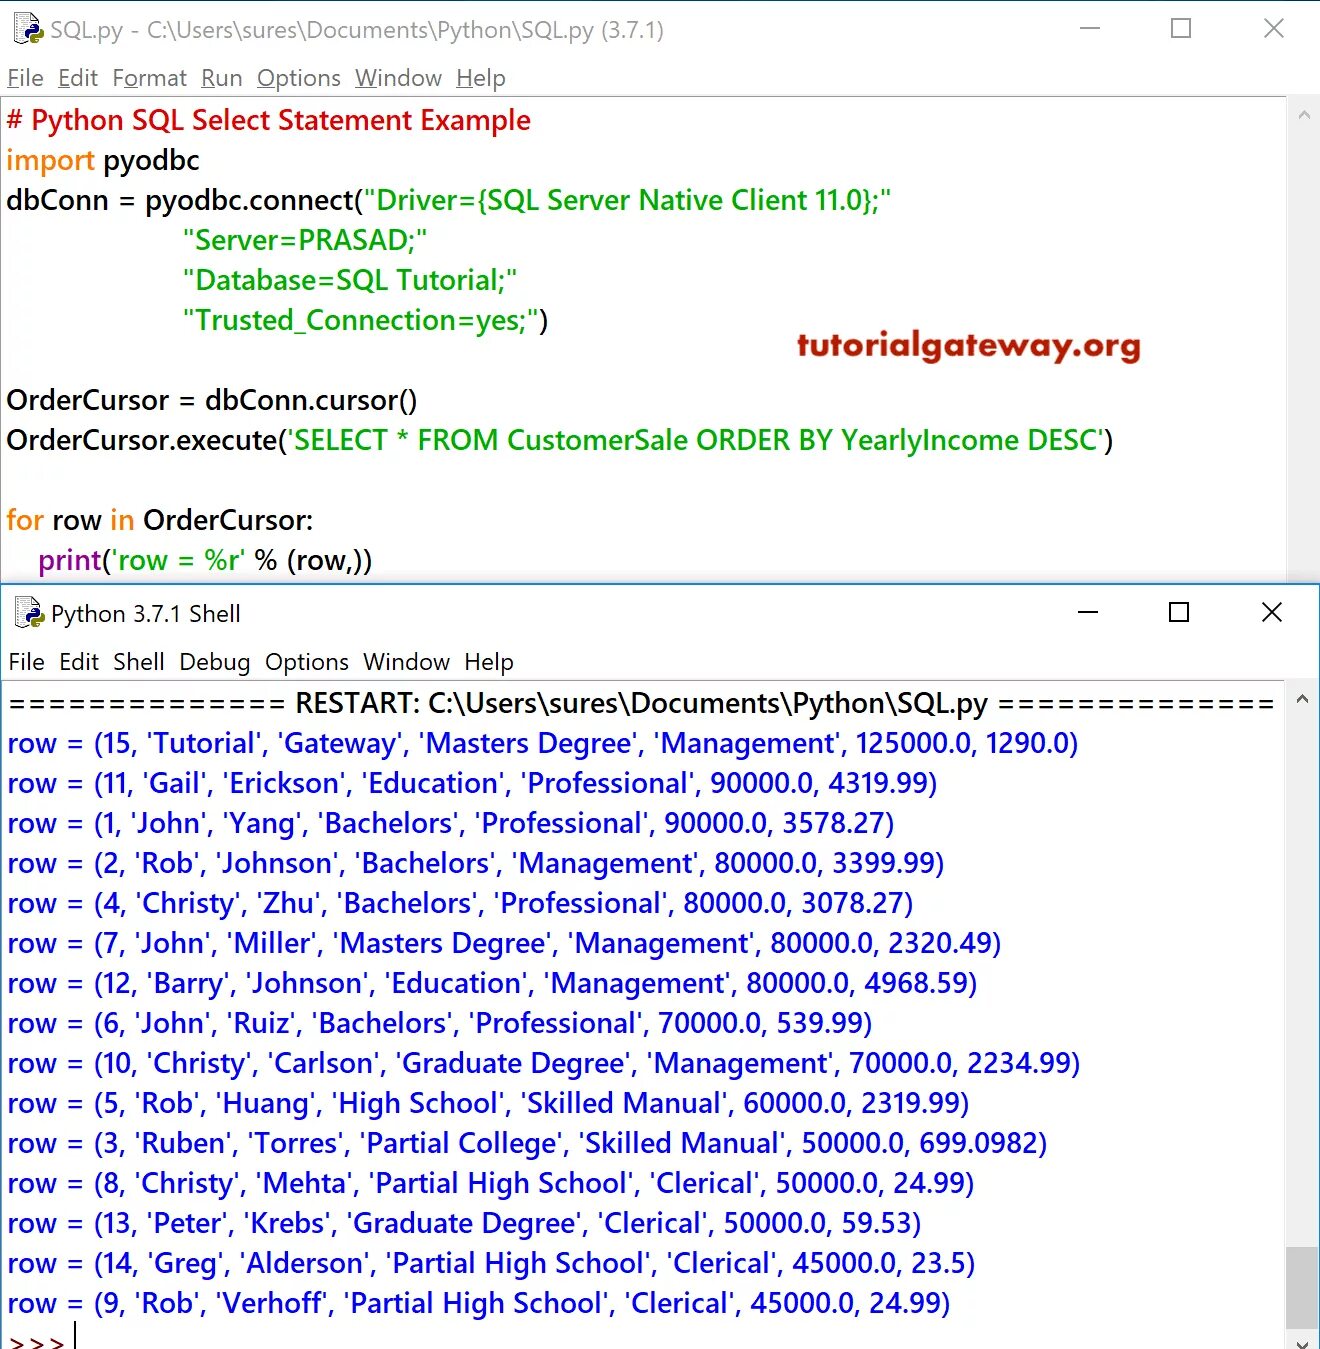This screenshot has height=1349, width=1320.
Task: Click the comment line 'Python SQL Select Statement Example'
Action: (268, 120)
